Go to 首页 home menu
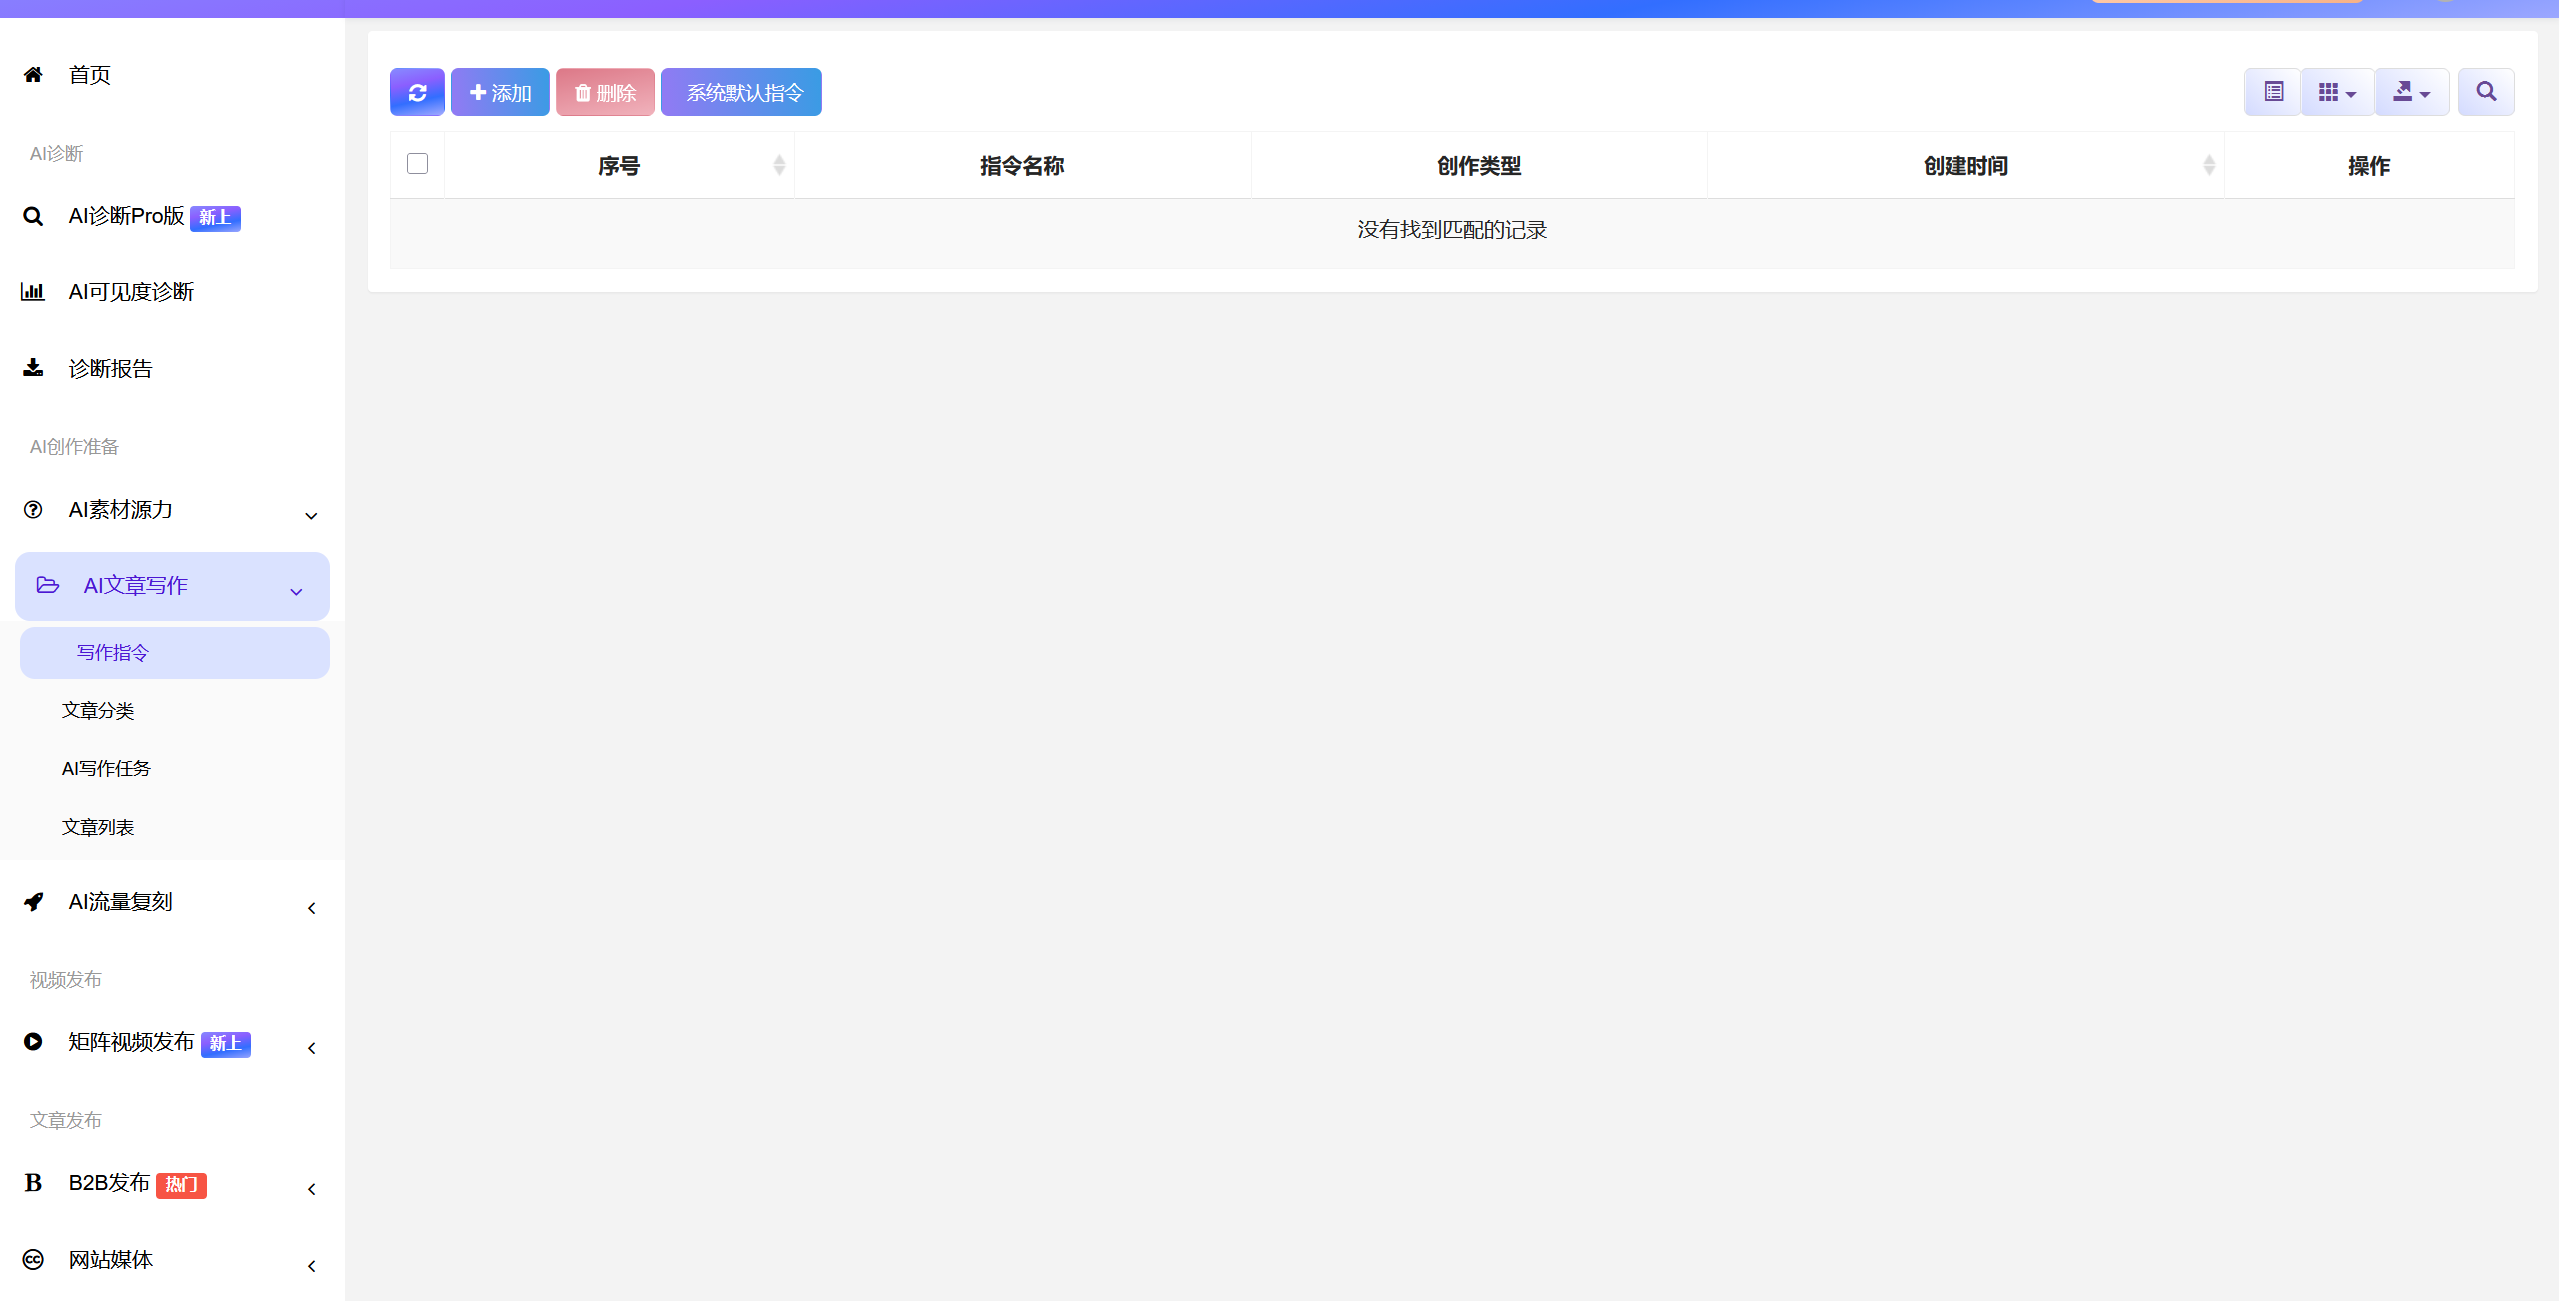The image size is (2559, 1301). [x=90, y=75]
